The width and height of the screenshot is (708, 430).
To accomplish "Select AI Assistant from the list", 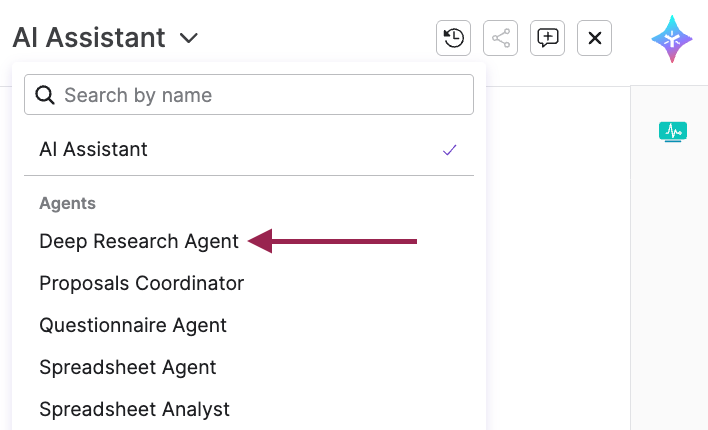I will tap(94, 149).
